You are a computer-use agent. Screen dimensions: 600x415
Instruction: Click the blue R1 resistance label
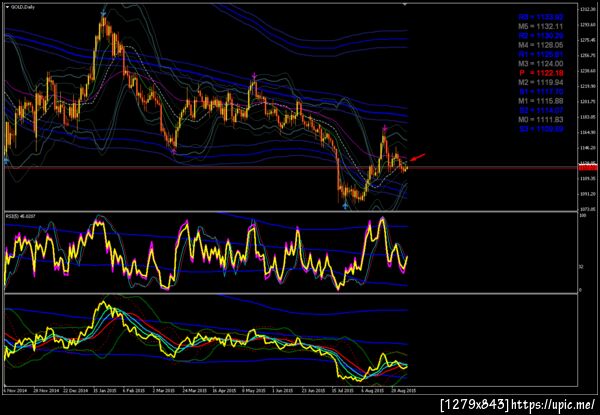[x=541, y=54]
